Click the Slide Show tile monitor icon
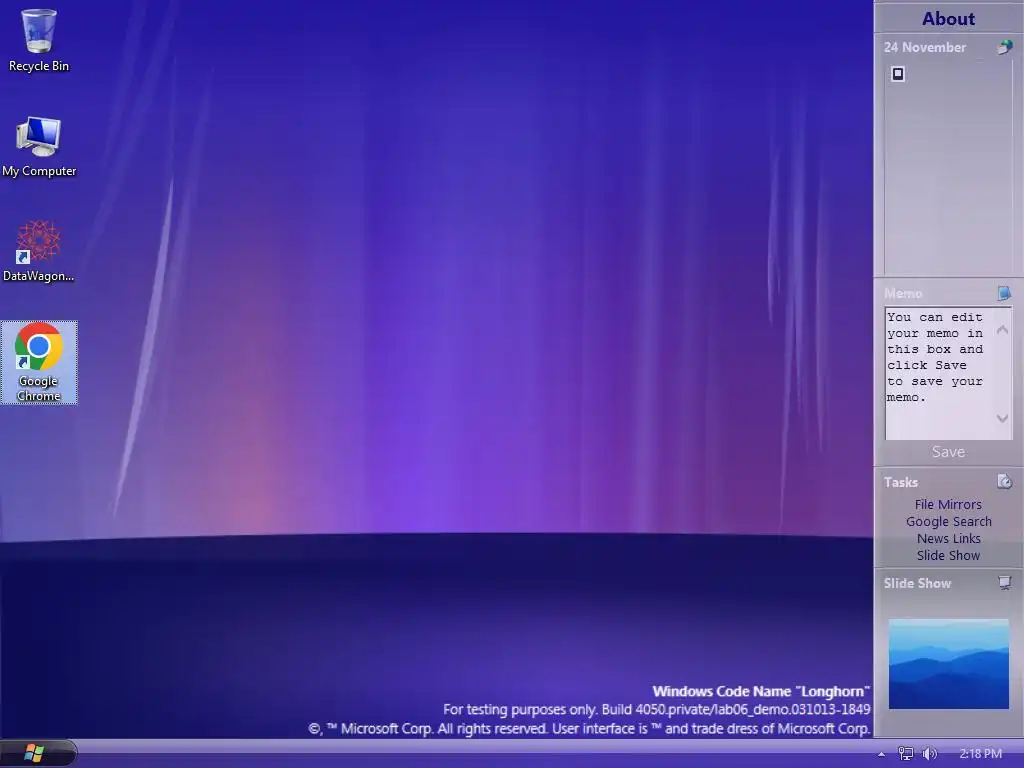The image size is (1024, 768). pyautogui.click(x=1004, y=583)
